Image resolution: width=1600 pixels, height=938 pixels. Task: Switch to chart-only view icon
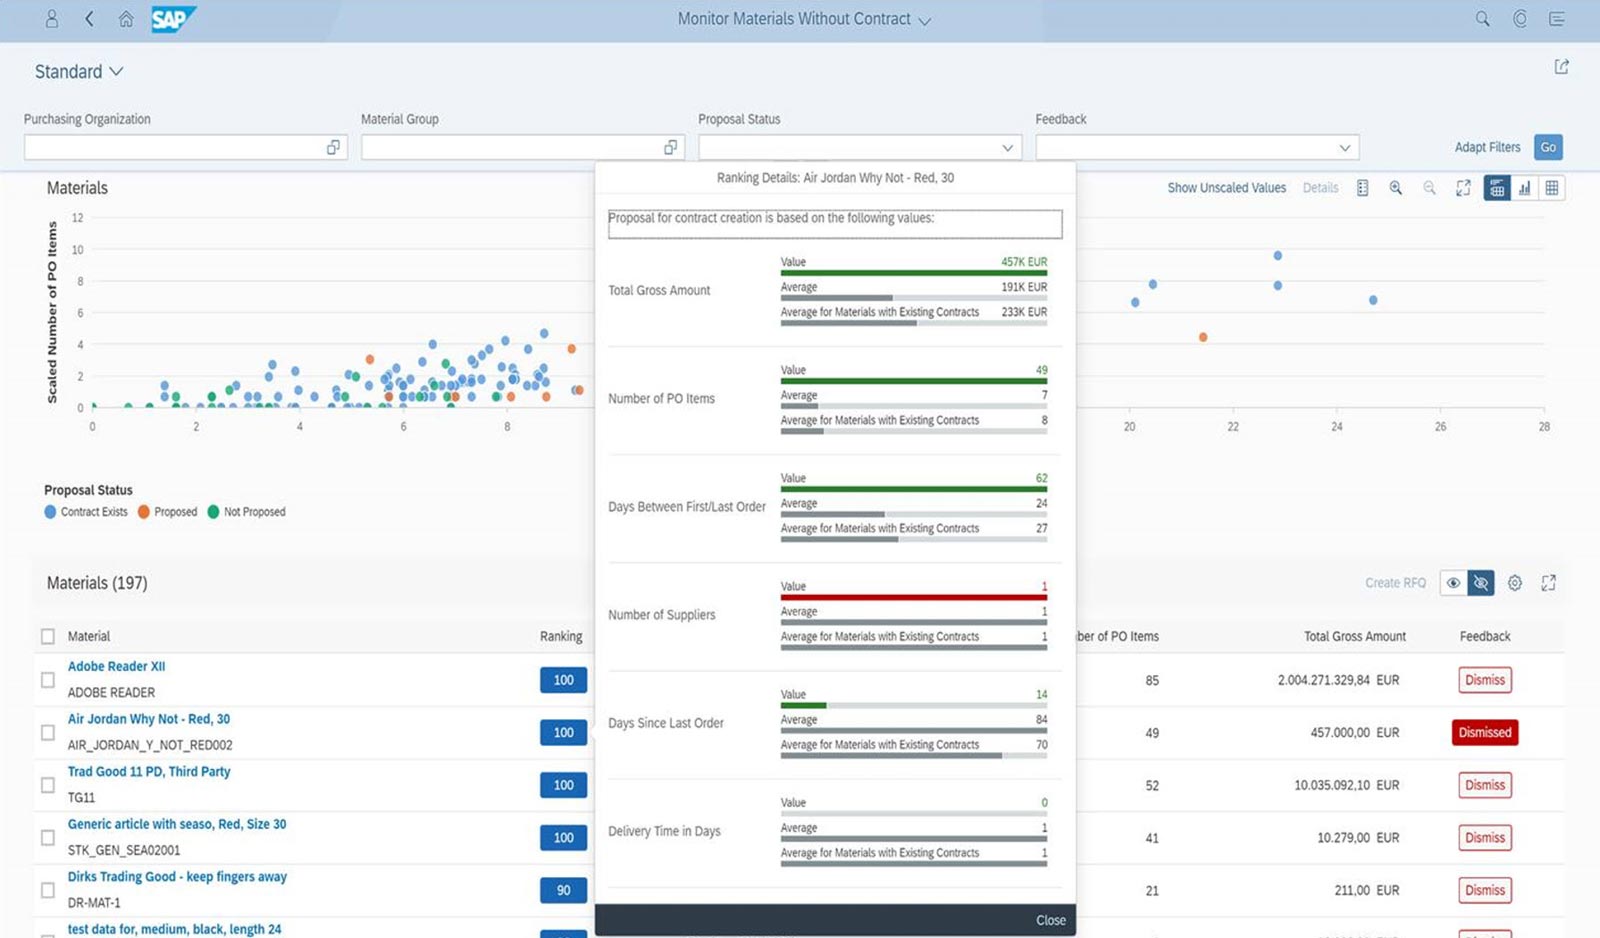pyautogui.click(x=1524, y=188)
